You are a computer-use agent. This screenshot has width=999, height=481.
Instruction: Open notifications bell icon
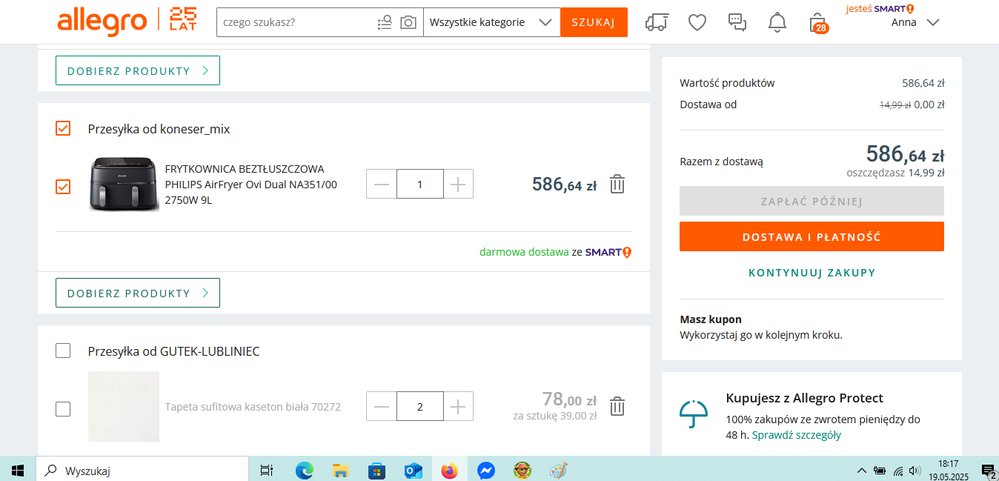(777, 22)
